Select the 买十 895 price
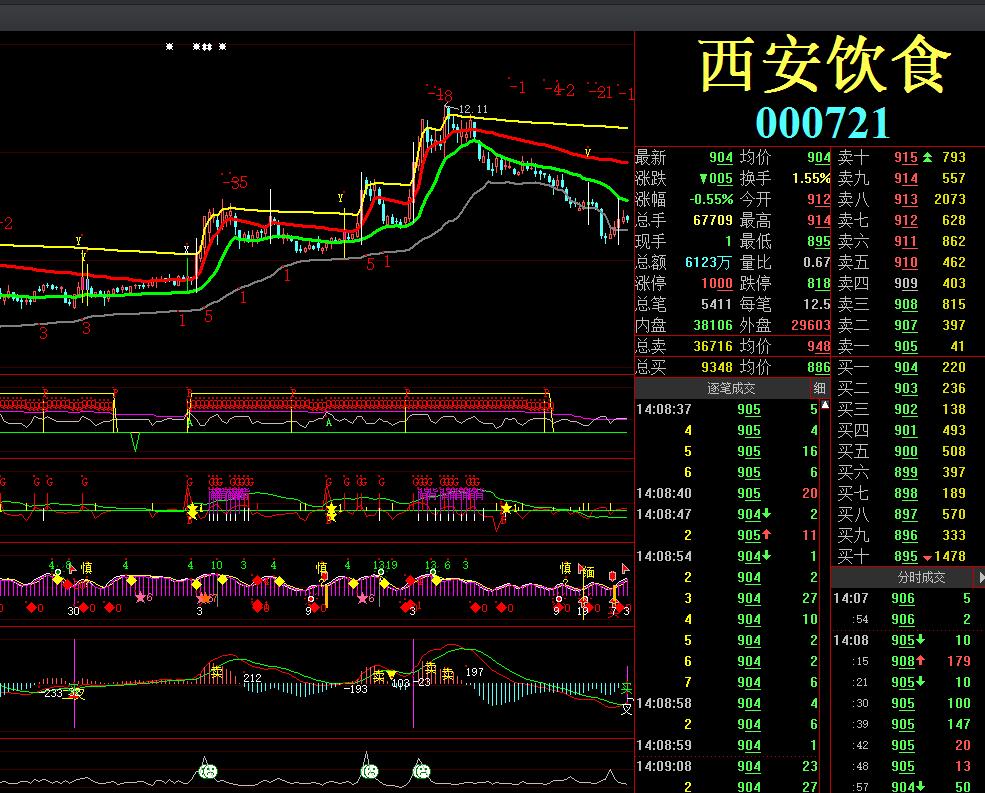The width and height of the screenshot is (985, 793). coord(906,556)
